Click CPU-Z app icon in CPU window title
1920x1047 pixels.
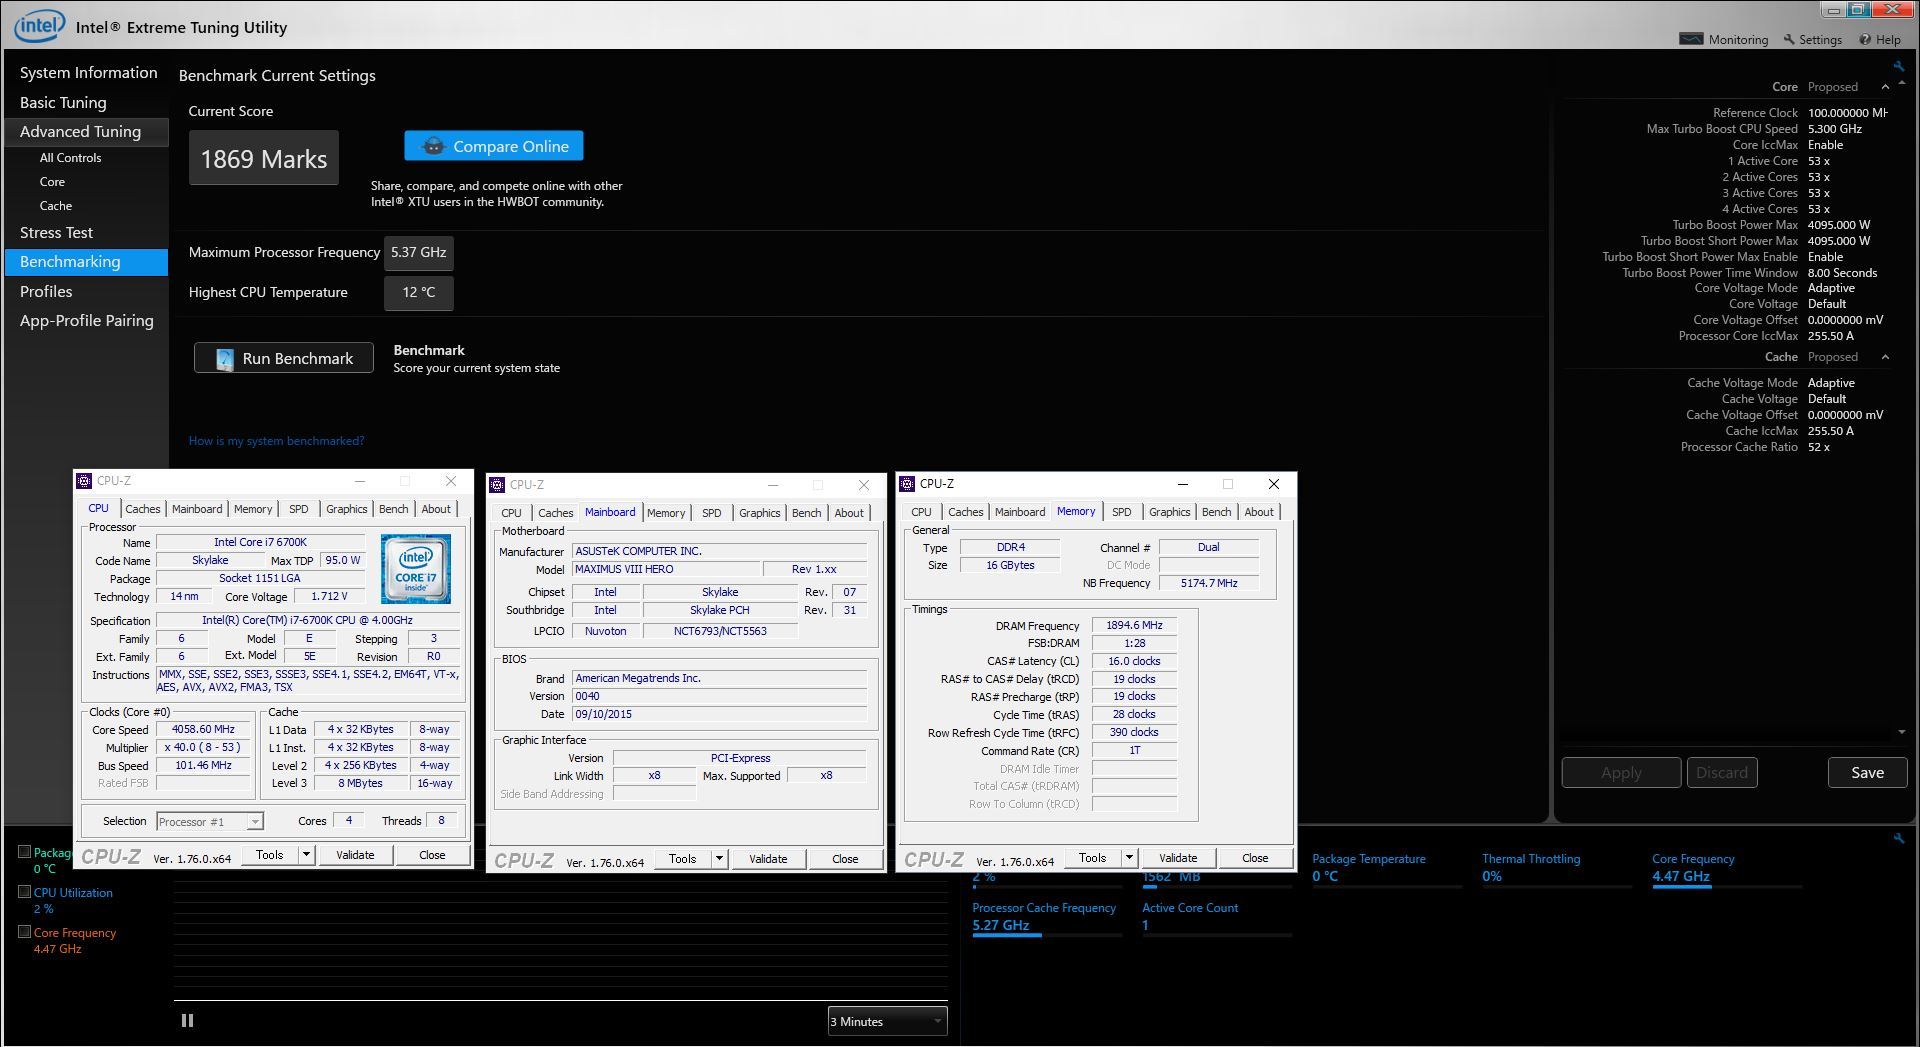coord(84,481)
